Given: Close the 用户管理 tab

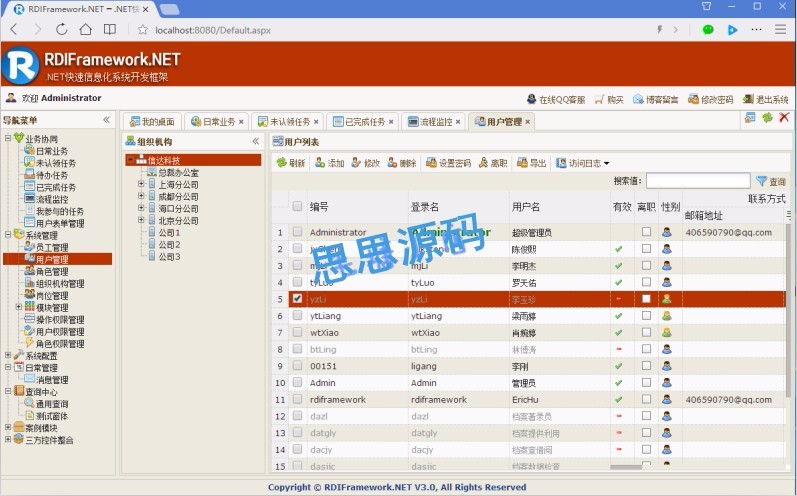Looking at the screenshot, I should [x=528, y=122].
